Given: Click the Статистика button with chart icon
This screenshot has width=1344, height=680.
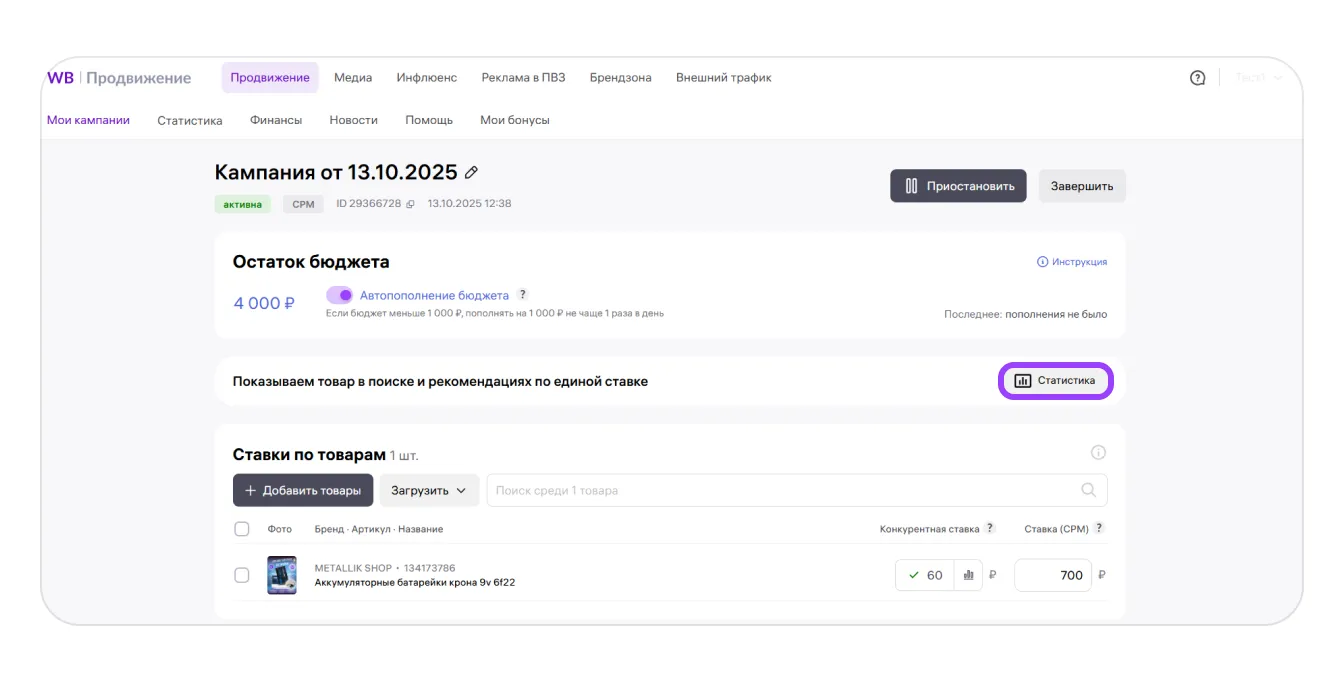Looking at the screenshot, I should pyautogui.click(x=1055, y=381).
